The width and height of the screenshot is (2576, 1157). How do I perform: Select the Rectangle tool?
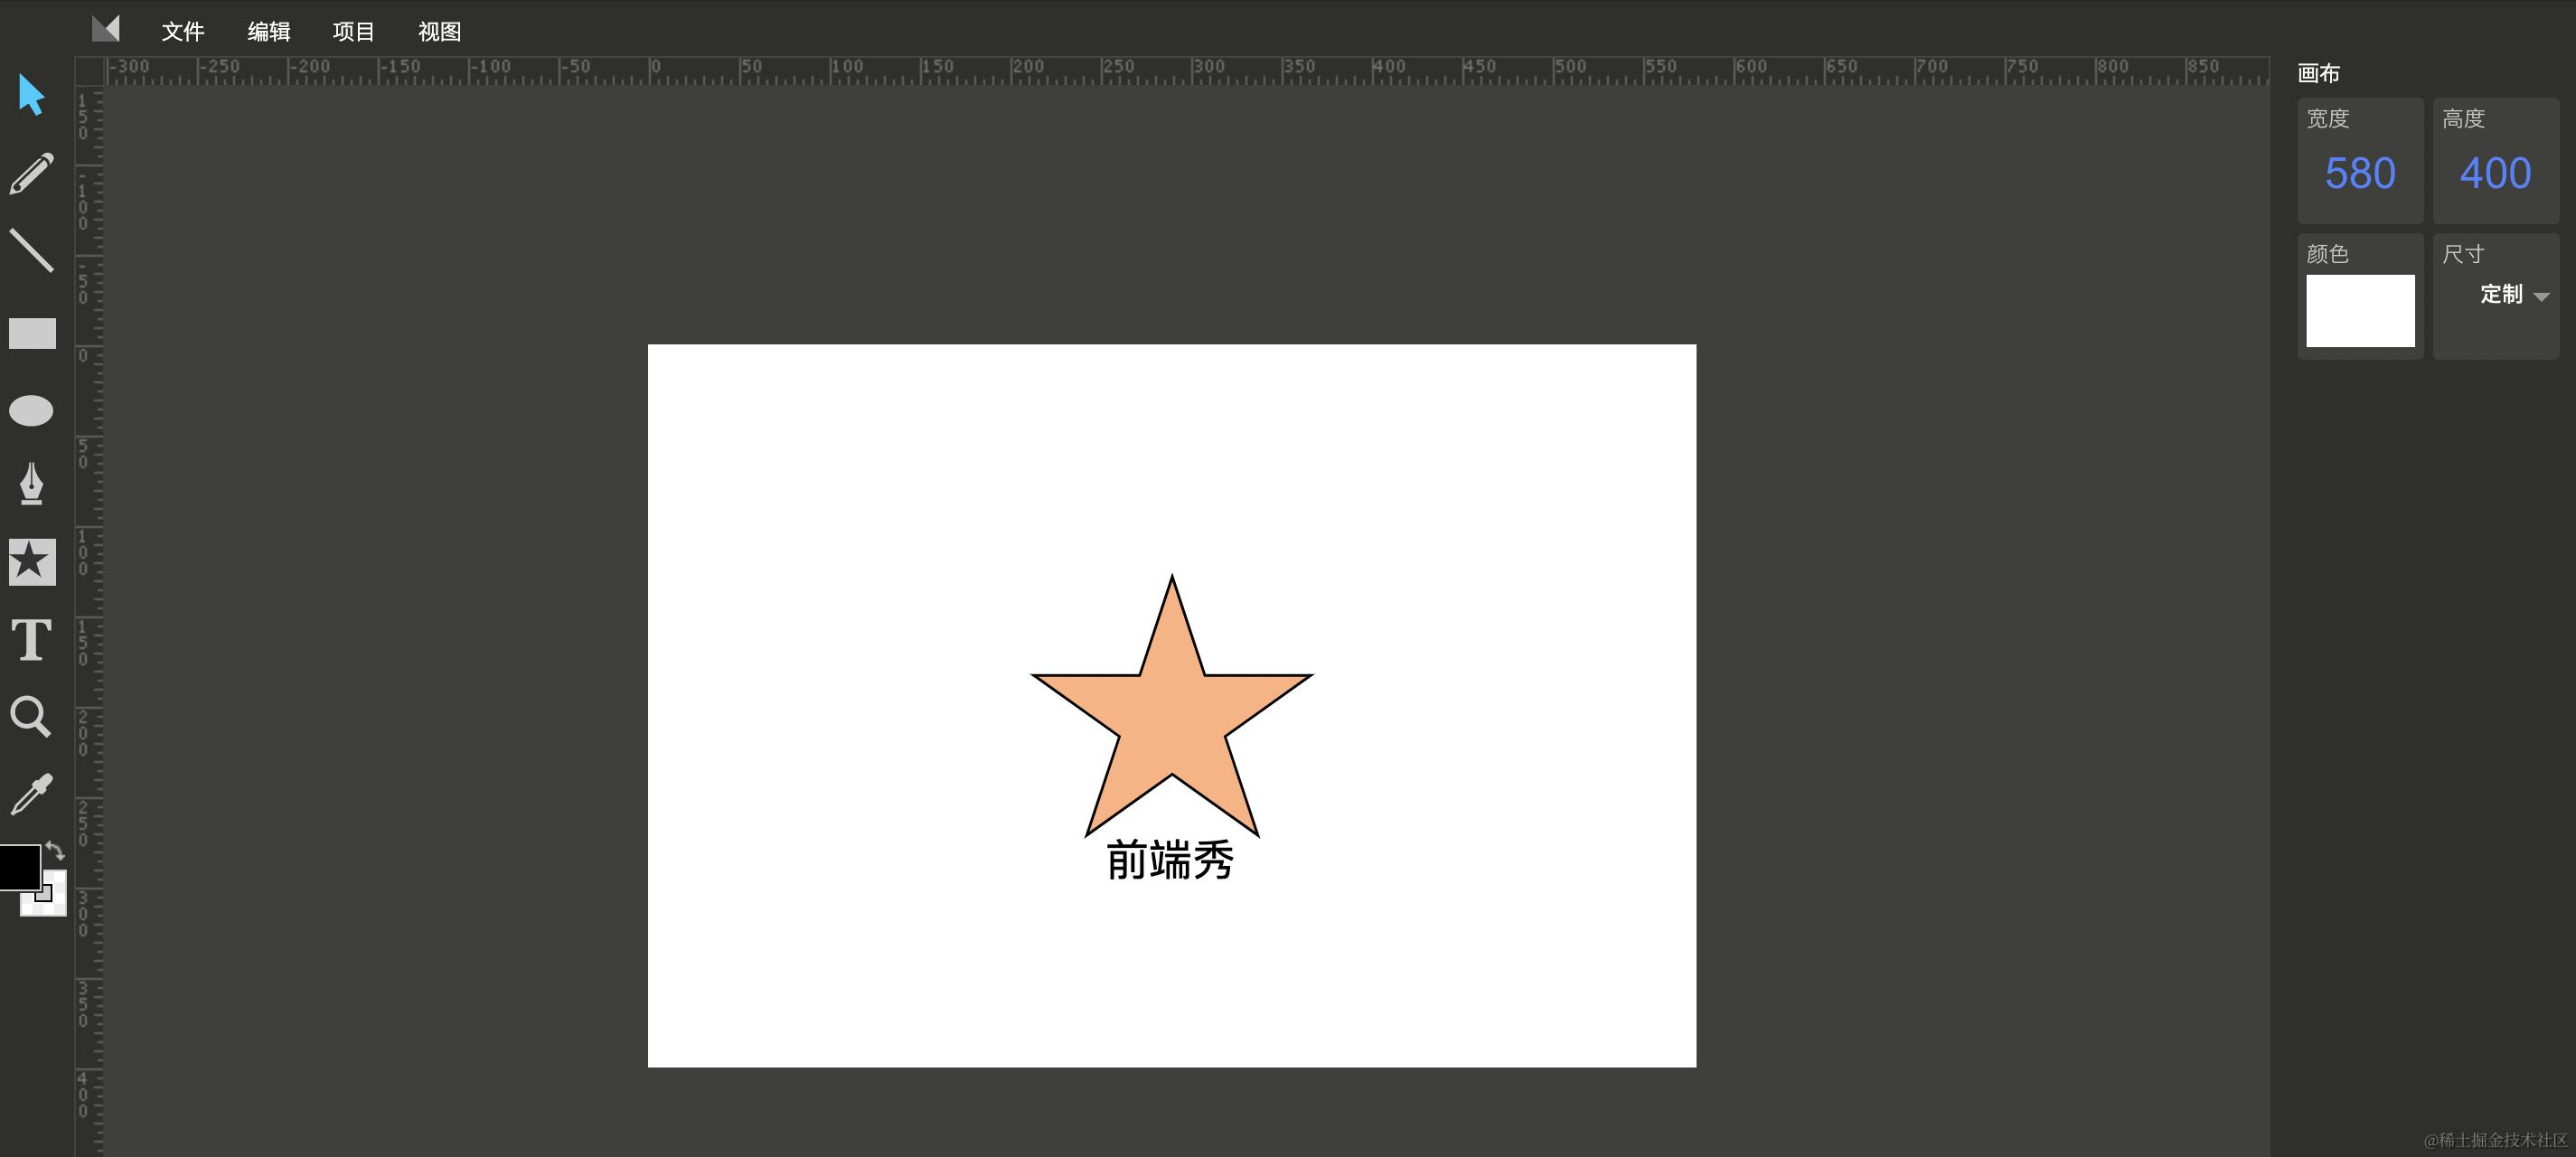32,333
